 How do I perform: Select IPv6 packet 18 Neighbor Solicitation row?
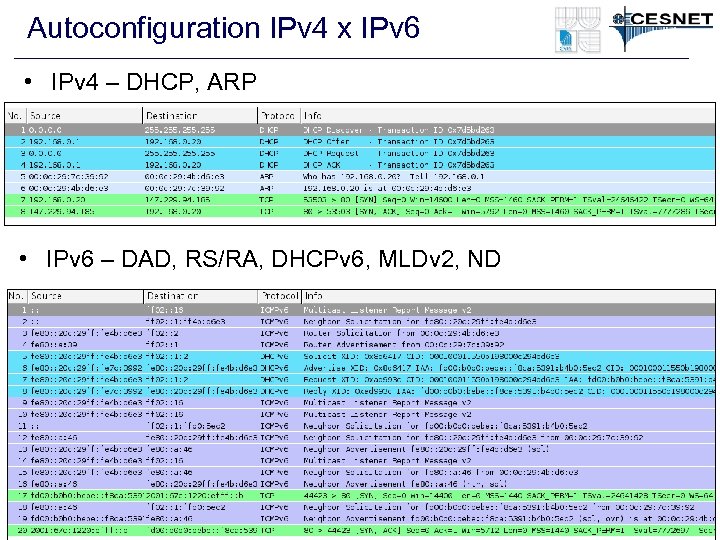(x=361, y=507)
